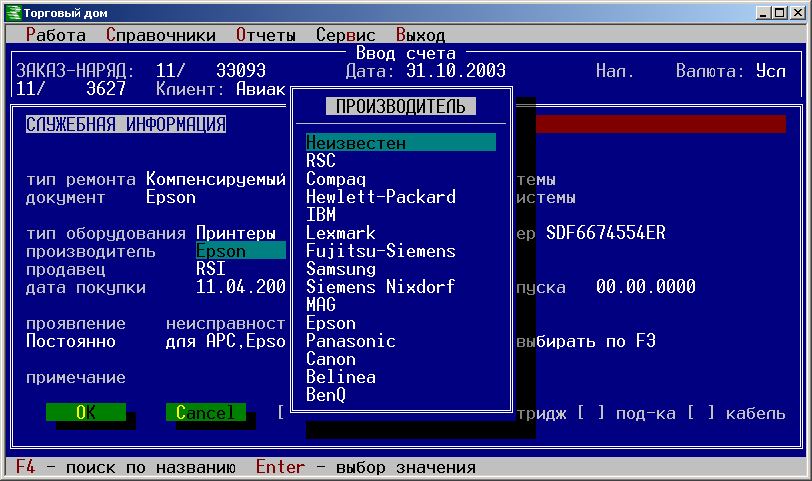Click the highlighted производитель field Epson

point(241,251)
